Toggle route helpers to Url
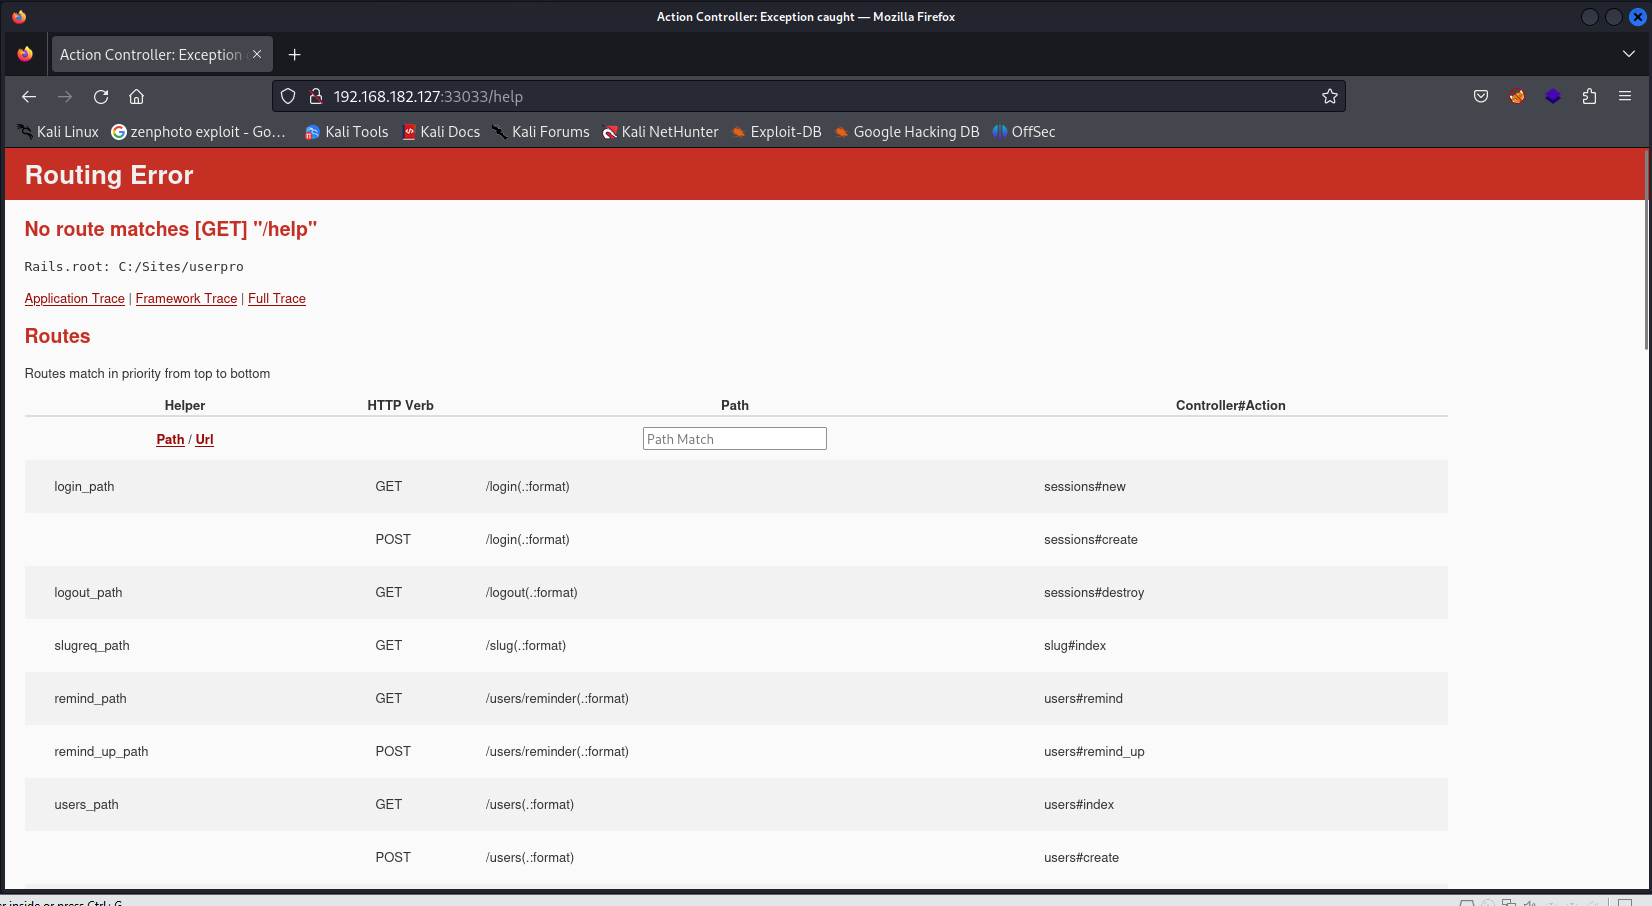Screen dimensions: 1652x906 (204, 440)
